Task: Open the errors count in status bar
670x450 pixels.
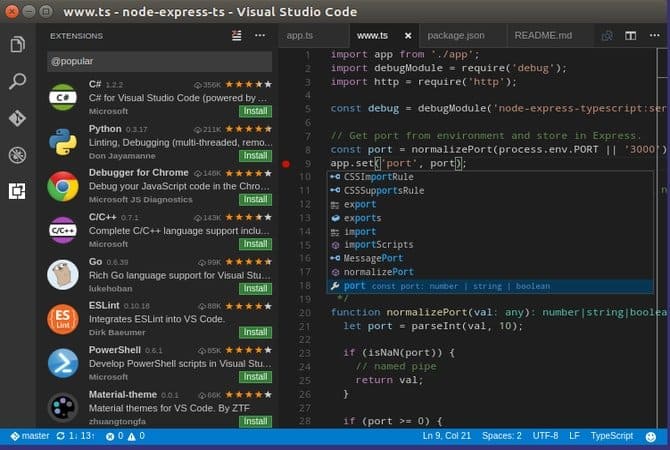Action: pyautogui.click(x=115, y=436)
